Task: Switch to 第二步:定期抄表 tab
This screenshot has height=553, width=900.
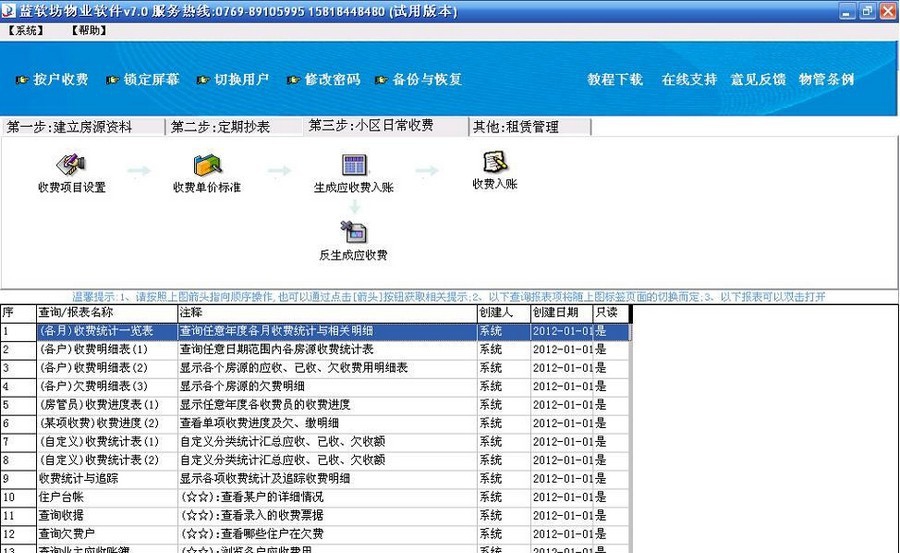Action: click(234, 127)
